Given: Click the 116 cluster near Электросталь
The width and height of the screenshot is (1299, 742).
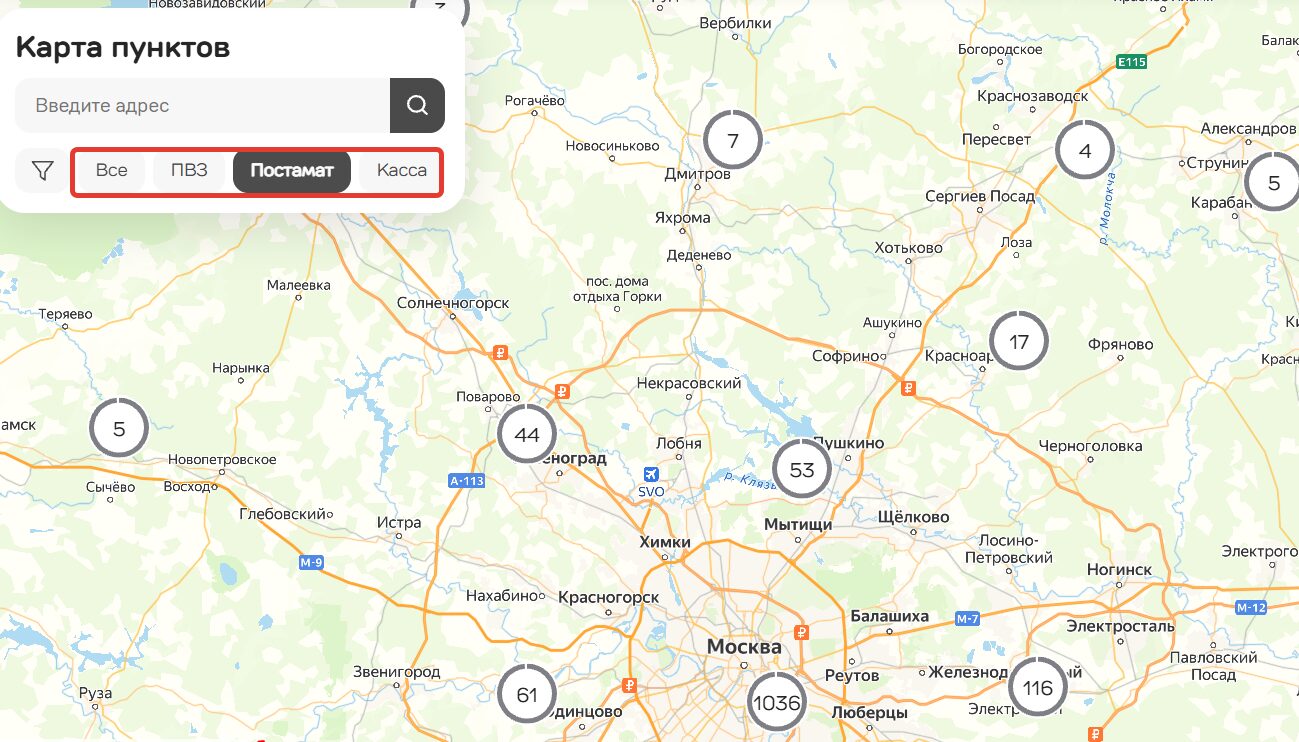Looking at the screenshot, I should point(1038,688).
